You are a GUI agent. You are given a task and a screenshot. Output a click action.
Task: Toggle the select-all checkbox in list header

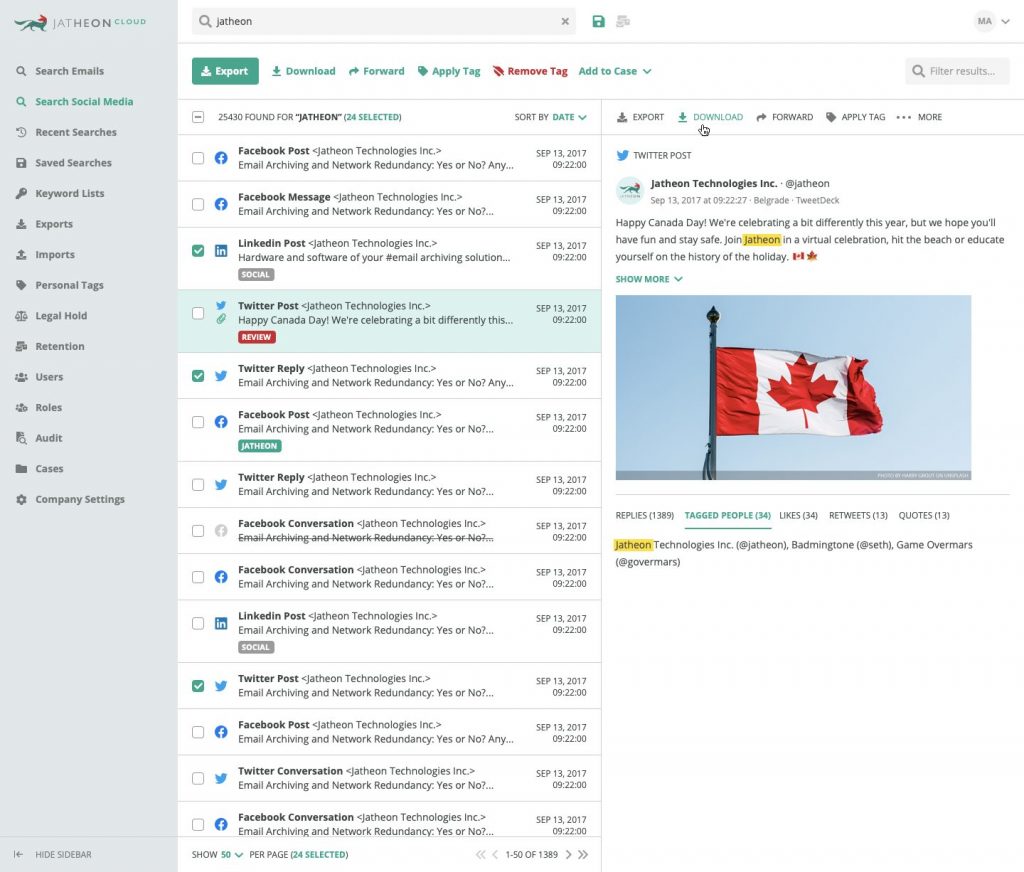pos(198,118)
